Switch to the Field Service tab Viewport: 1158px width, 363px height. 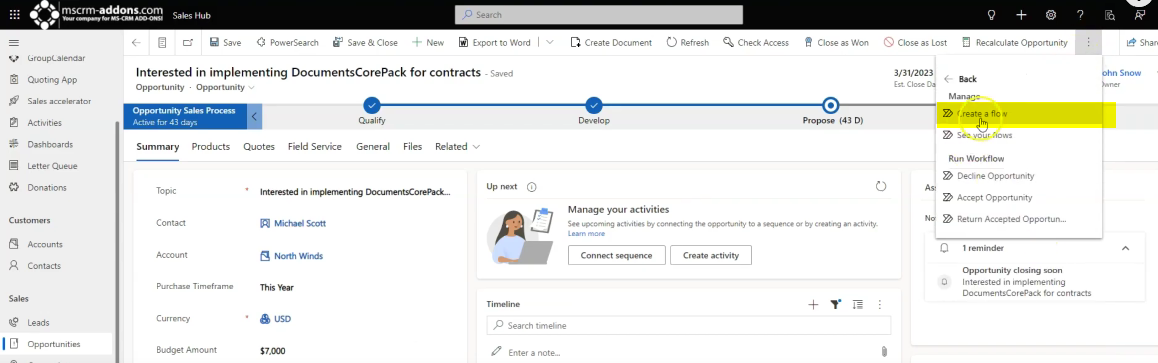[x=315, y=147]
